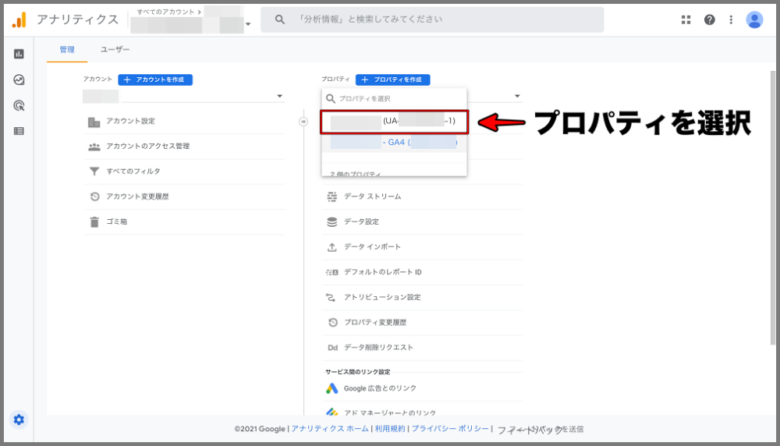Expand the プロパティ selector dropdown arrow
Image resolution: width=780 pixels, height=446 pixels.
(517, 96)
